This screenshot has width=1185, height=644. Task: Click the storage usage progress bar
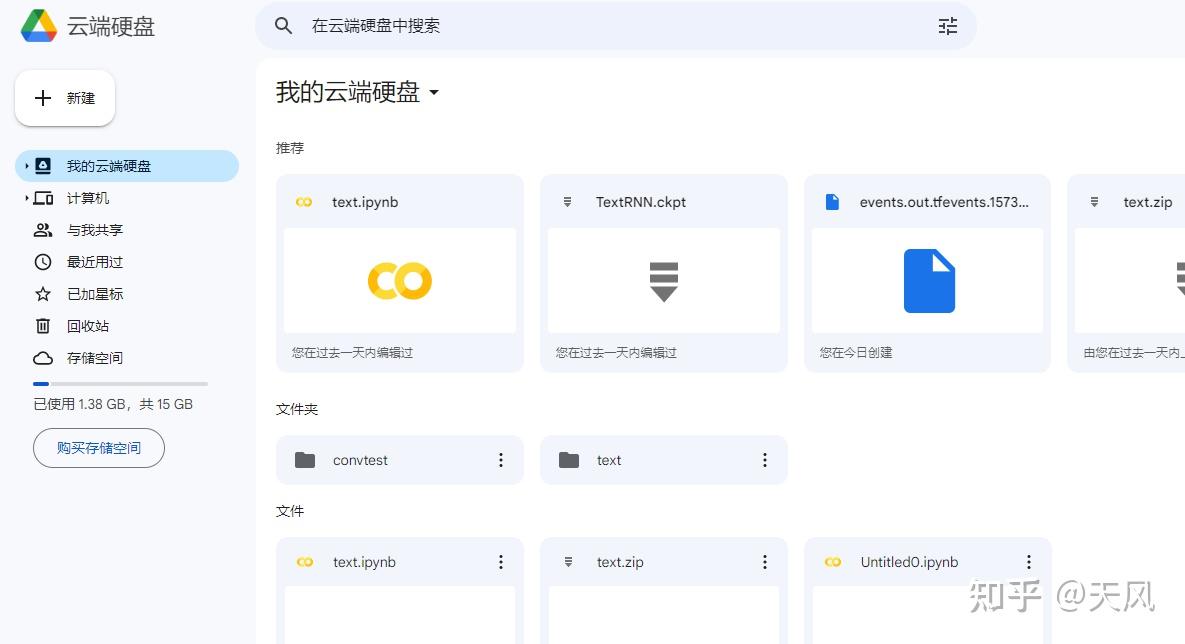(120, 383)
